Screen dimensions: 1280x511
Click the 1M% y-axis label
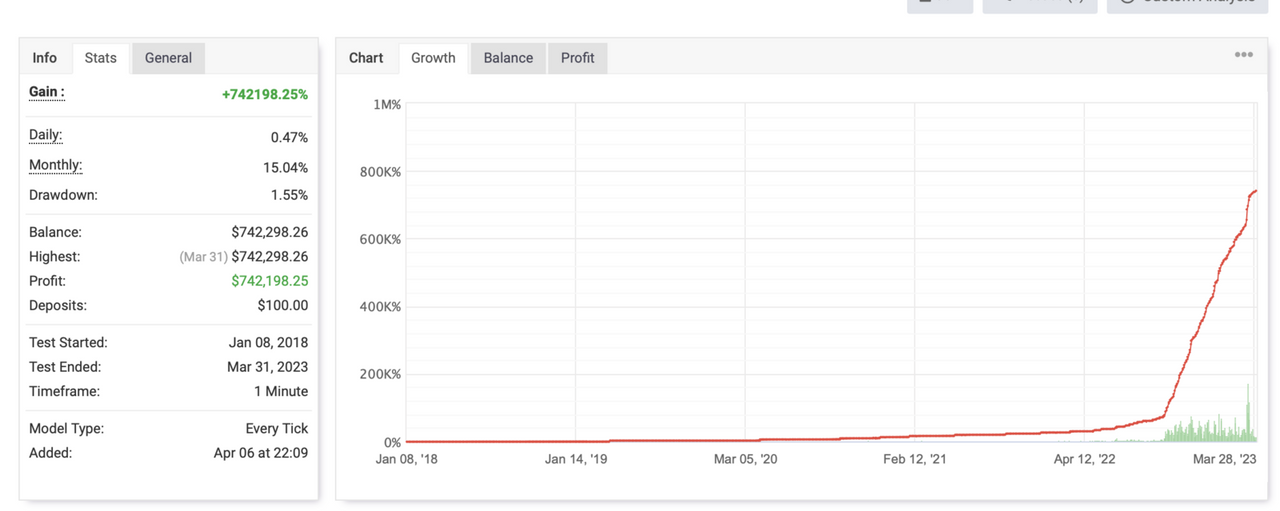[x=386, y=105]
